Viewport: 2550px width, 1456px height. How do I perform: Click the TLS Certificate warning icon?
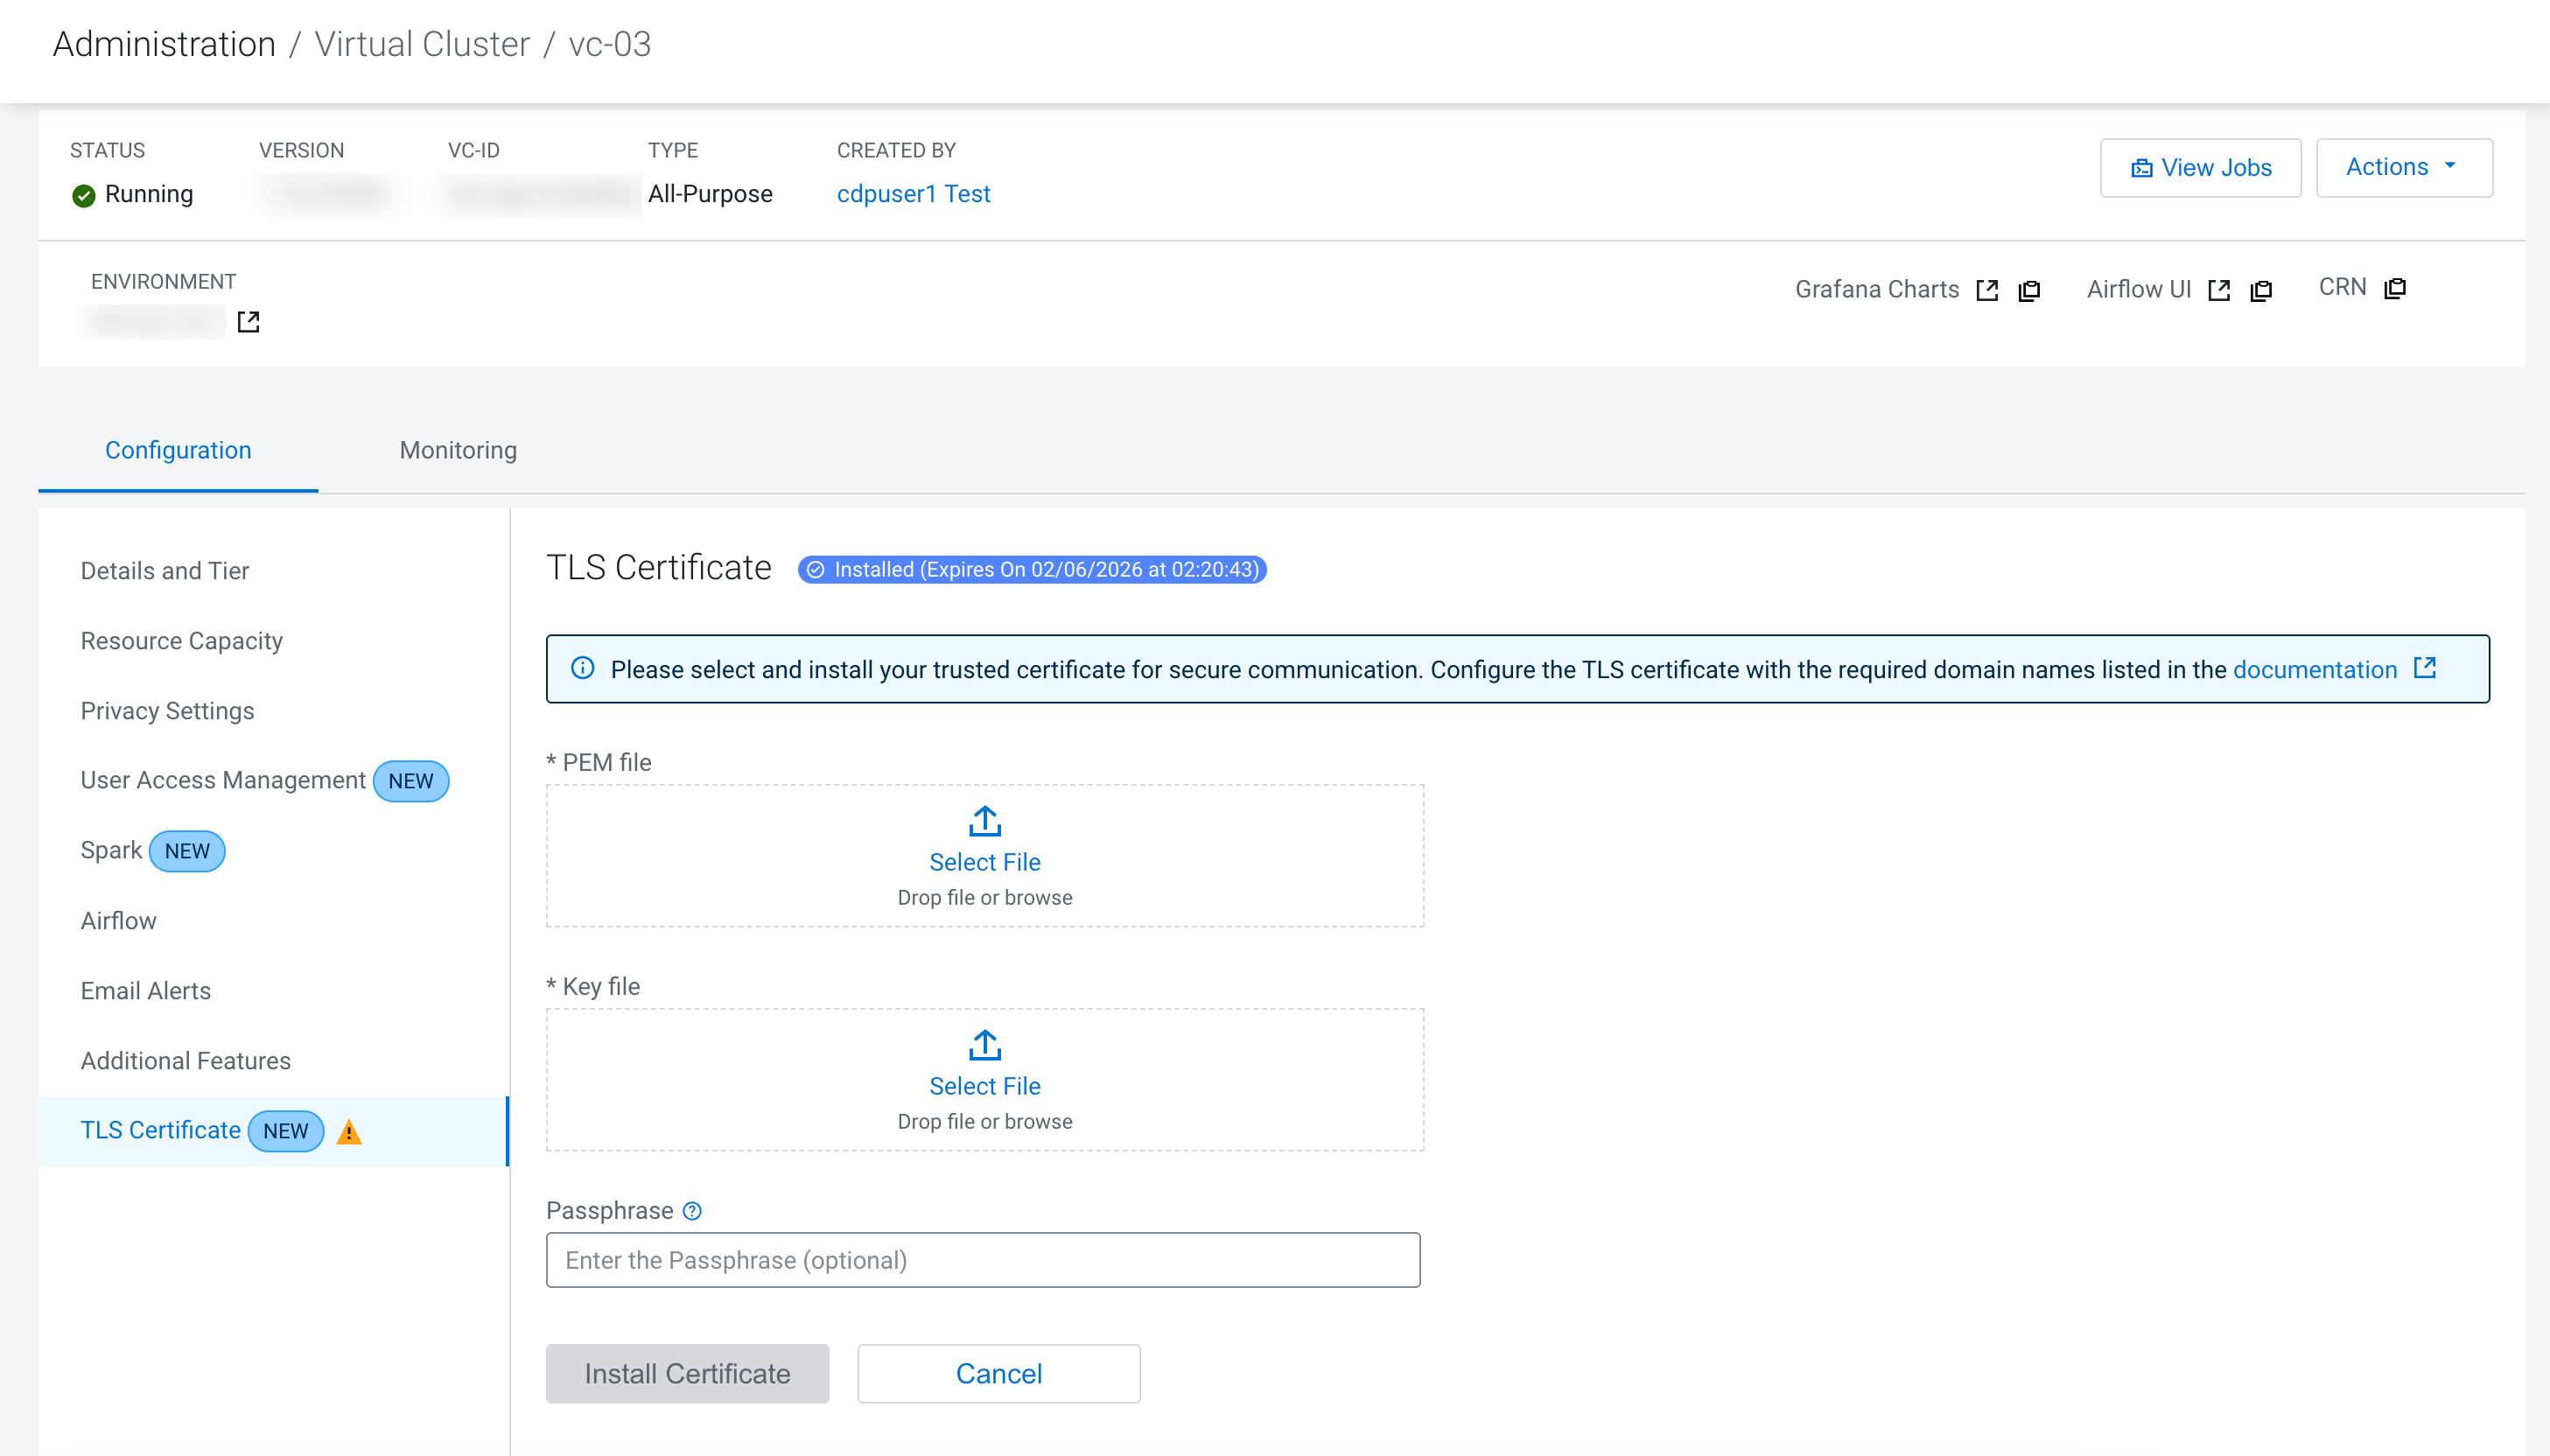(349, 1132)
